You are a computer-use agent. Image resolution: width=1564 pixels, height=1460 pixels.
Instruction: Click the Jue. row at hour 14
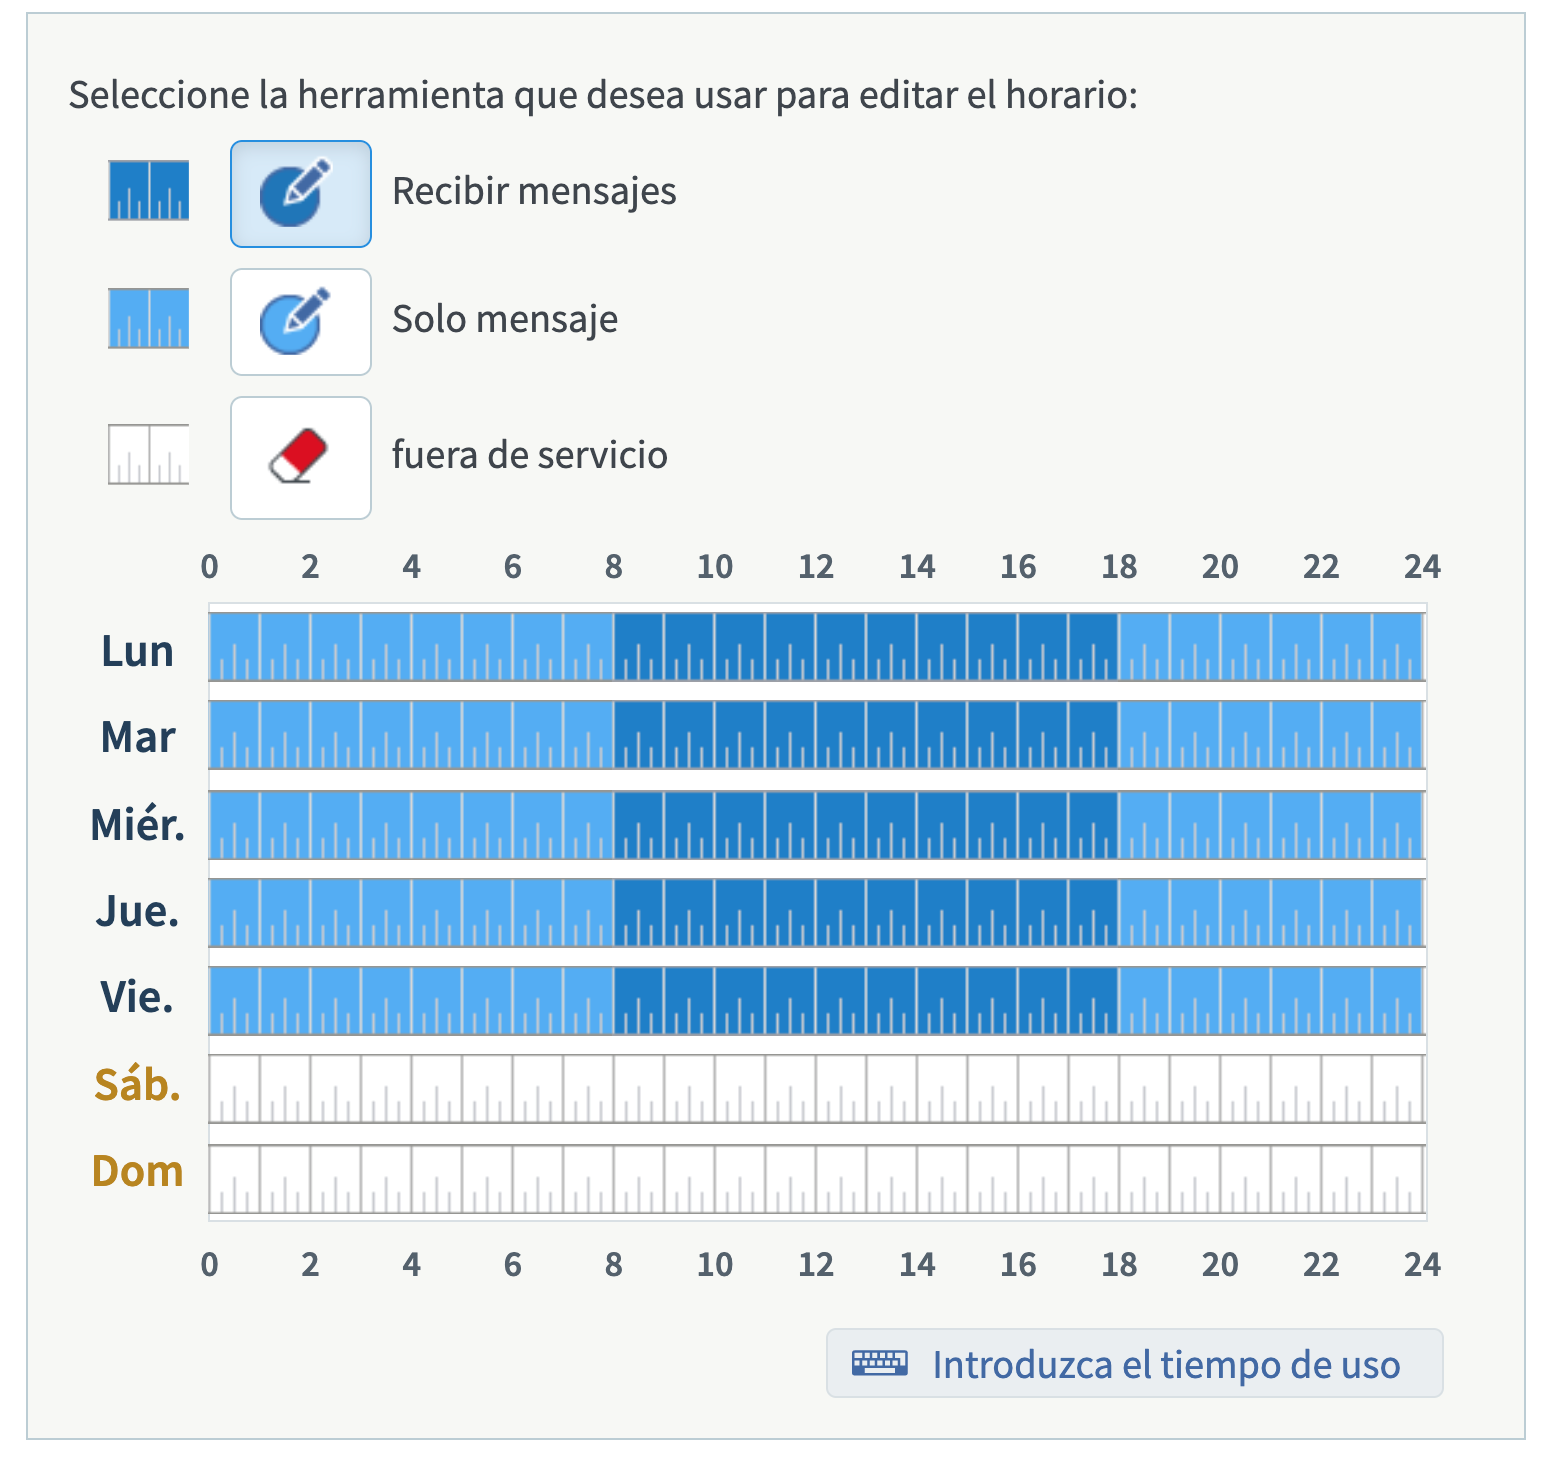(x=942, y=913)
